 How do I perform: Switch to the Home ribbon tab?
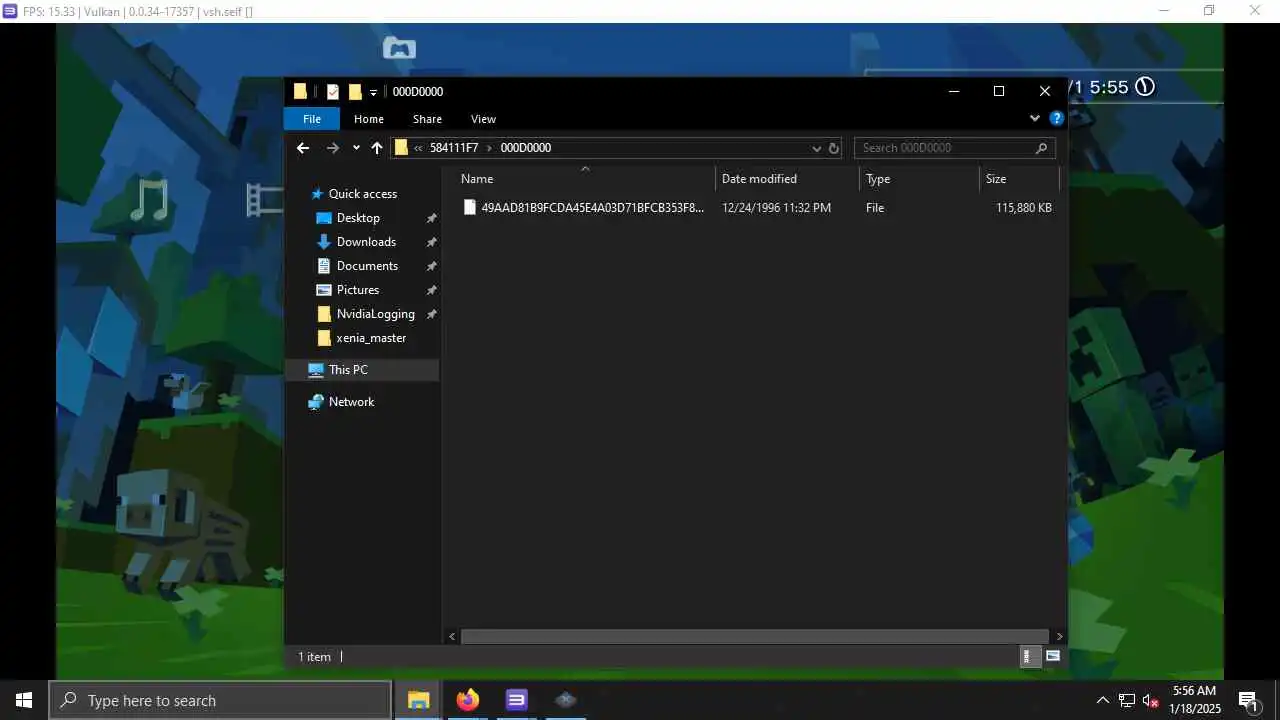[x=369, y=119]
